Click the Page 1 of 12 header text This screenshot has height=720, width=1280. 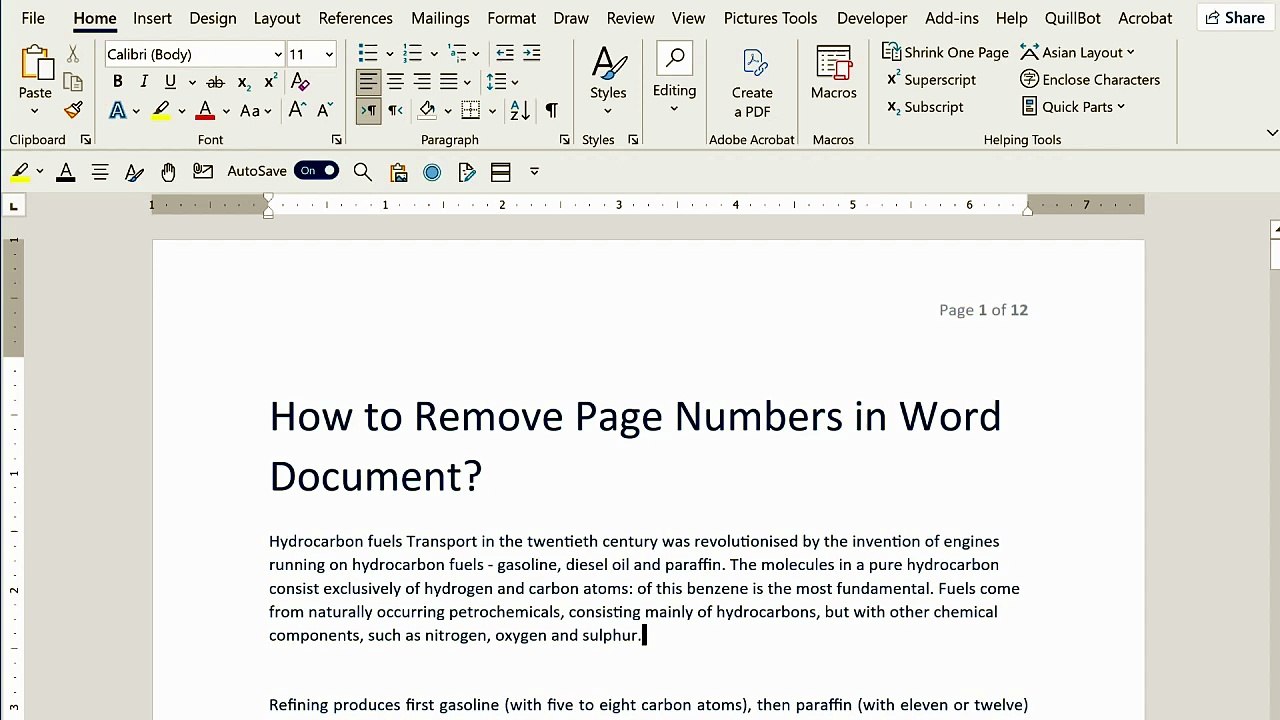click(x=983, y=310)
